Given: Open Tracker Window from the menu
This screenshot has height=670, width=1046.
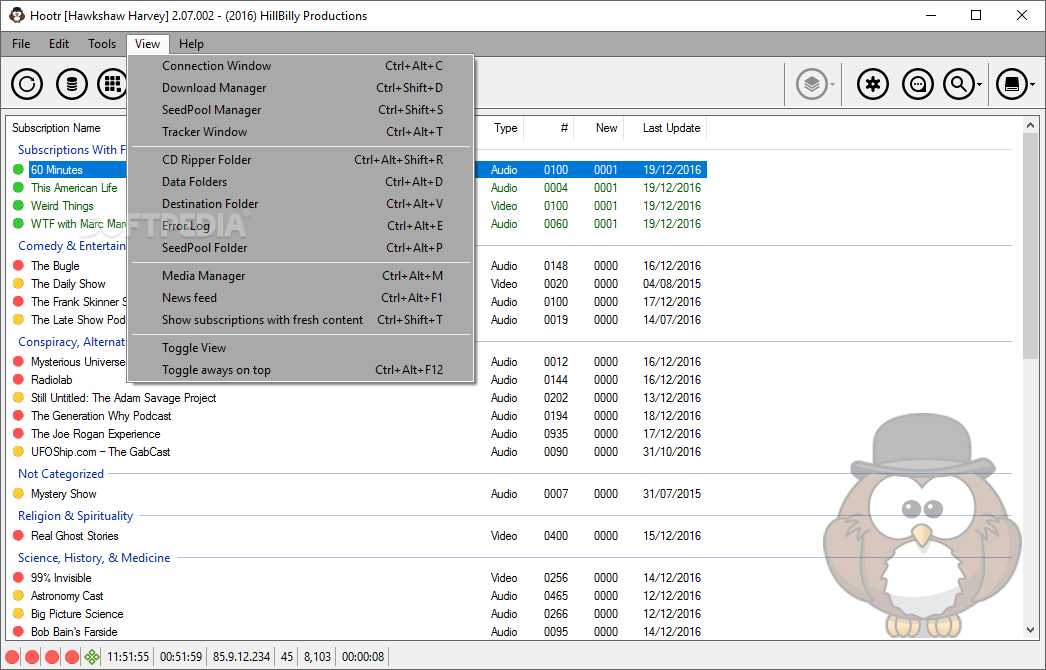Looking at the screenshot, I should point(301,132).
